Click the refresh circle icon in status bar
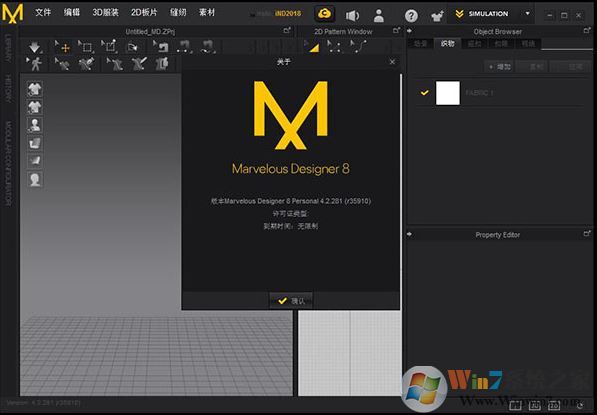Viewport: 597px width, 415px height. click(580, 405)
